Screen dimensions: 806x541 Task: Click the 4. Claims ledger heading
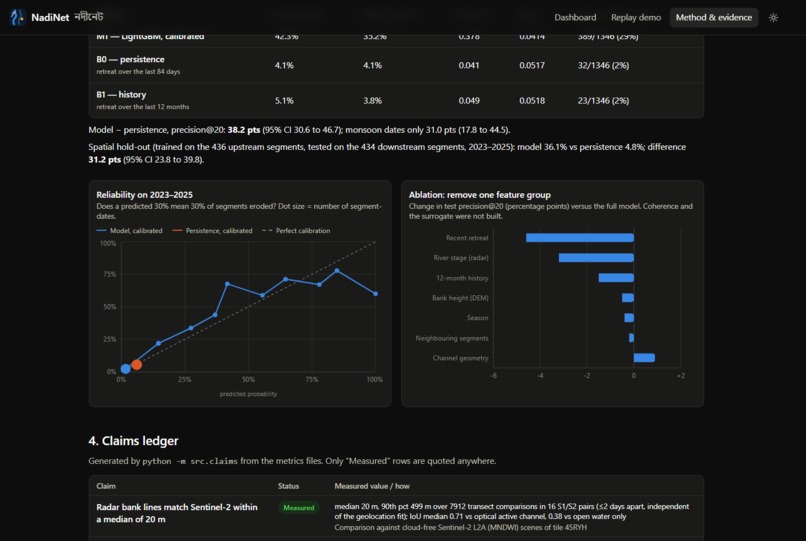[133, 441]
